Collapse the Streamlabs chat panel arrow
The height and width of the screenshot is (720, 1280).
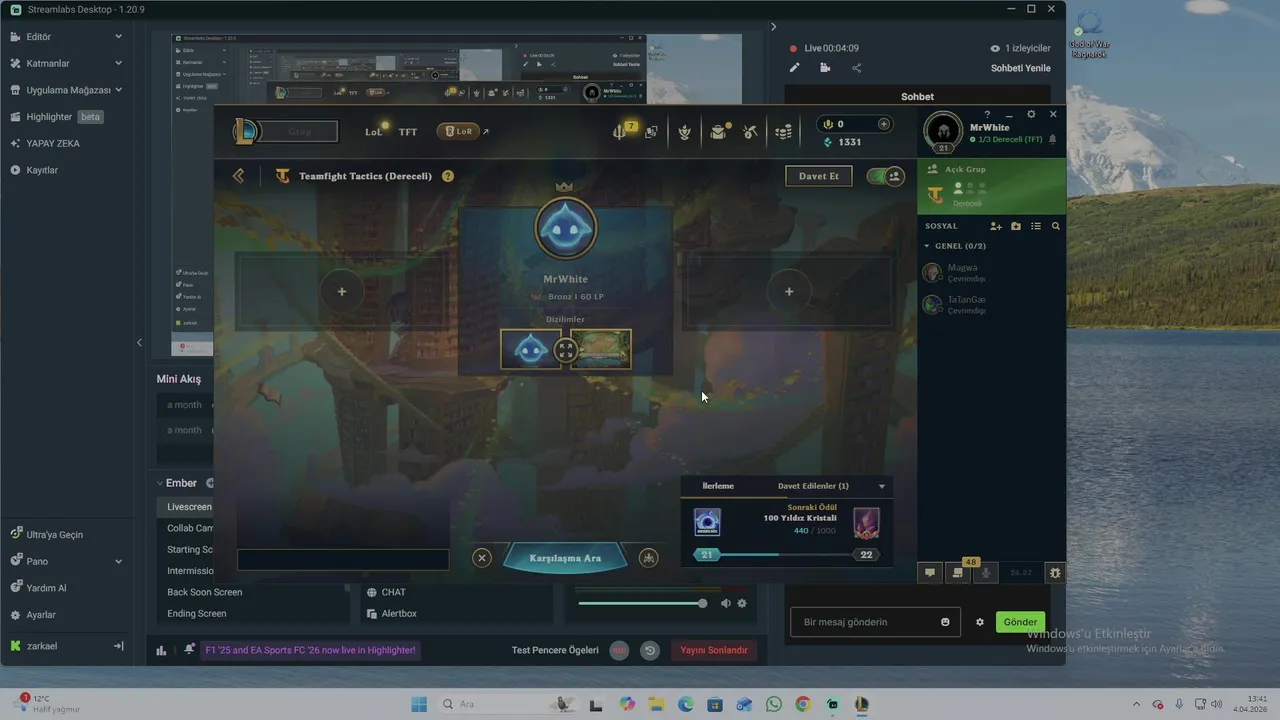click(773, 27)
